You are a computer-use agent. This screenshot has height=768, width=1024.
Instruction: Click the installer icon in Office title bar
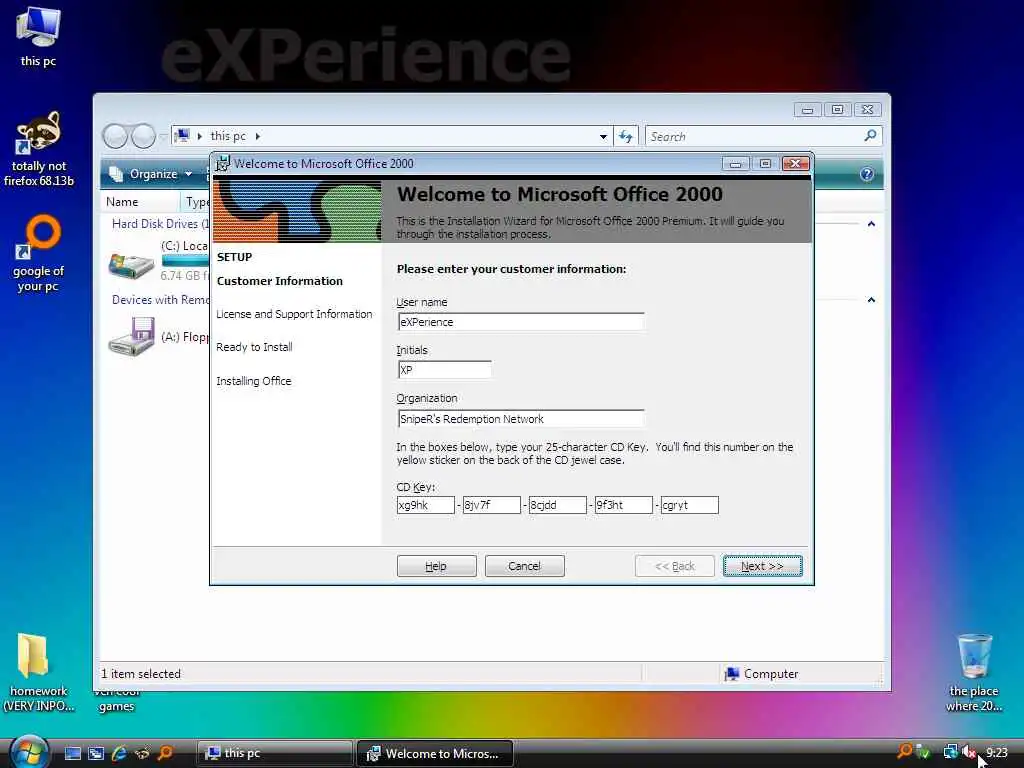[223, 163]
